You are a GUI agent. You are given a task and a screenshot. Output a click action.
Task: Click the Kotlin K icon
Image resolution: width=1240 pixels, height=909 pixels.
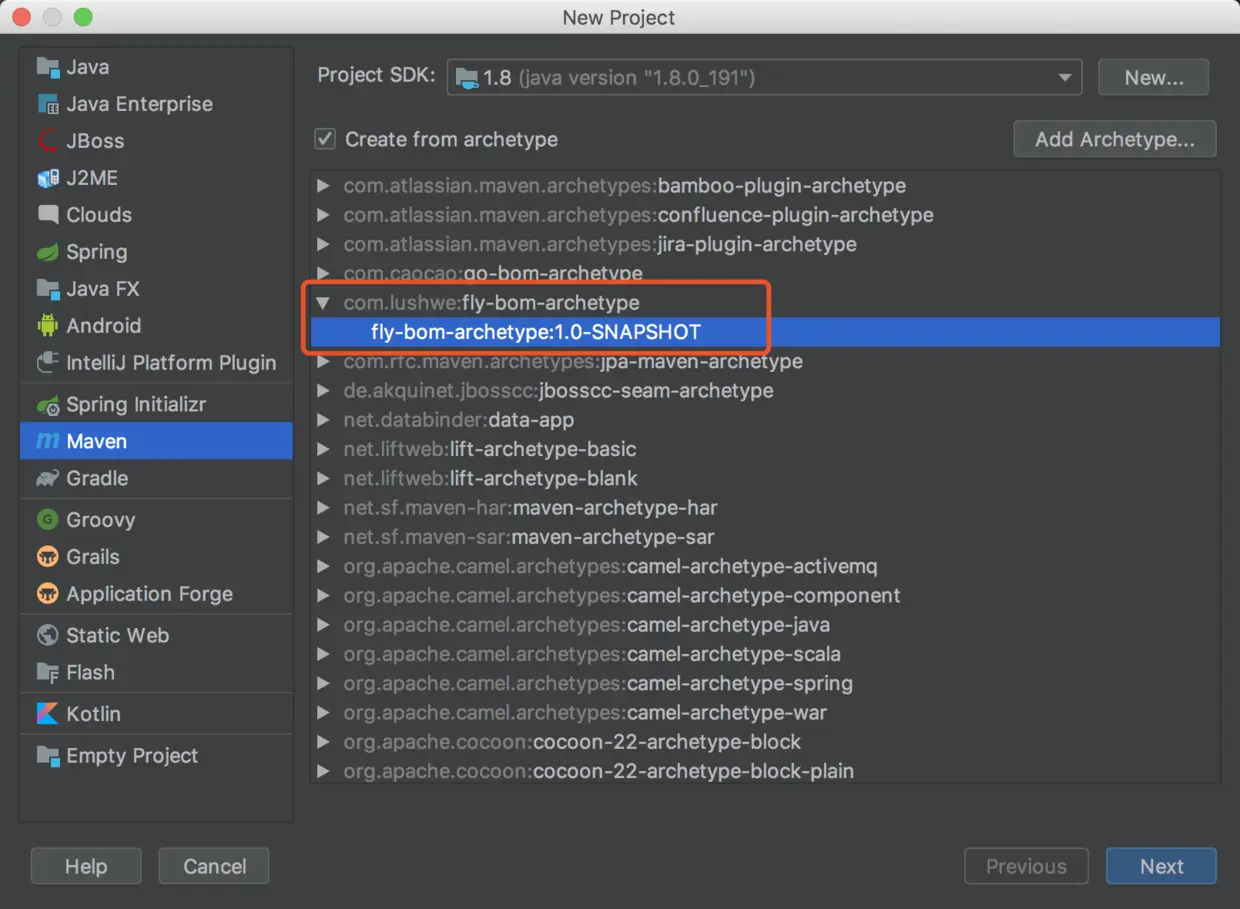tap(48, 714)
